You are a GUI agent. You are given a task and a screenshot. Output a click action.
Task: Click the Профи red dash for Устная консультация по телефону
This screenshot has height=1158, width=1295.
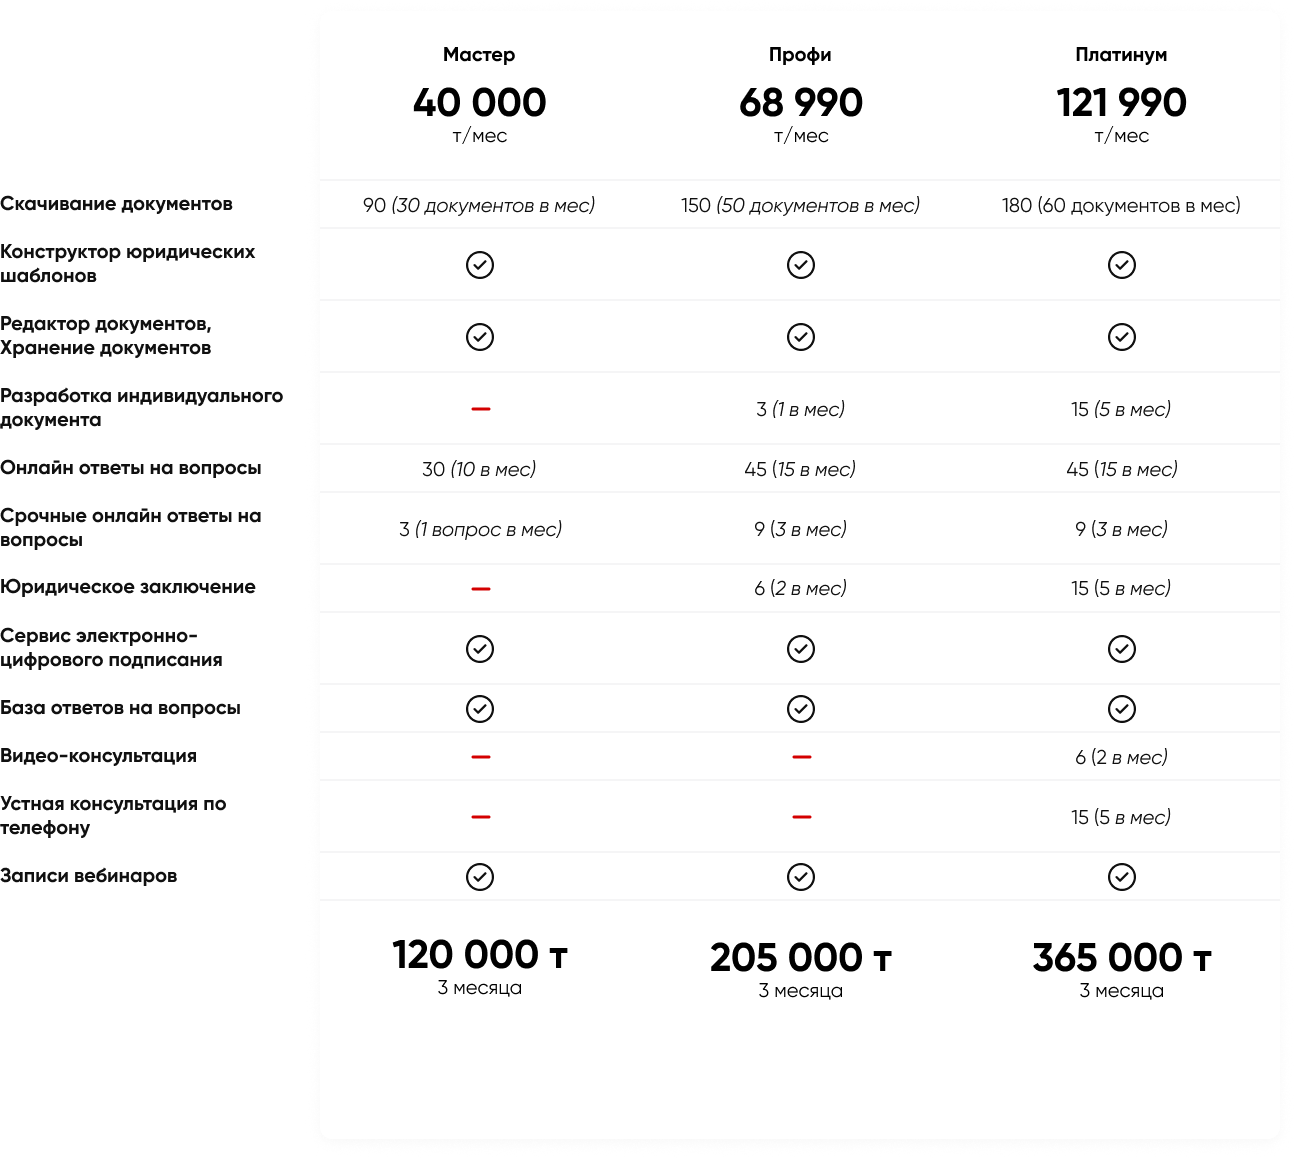[801, 817]
